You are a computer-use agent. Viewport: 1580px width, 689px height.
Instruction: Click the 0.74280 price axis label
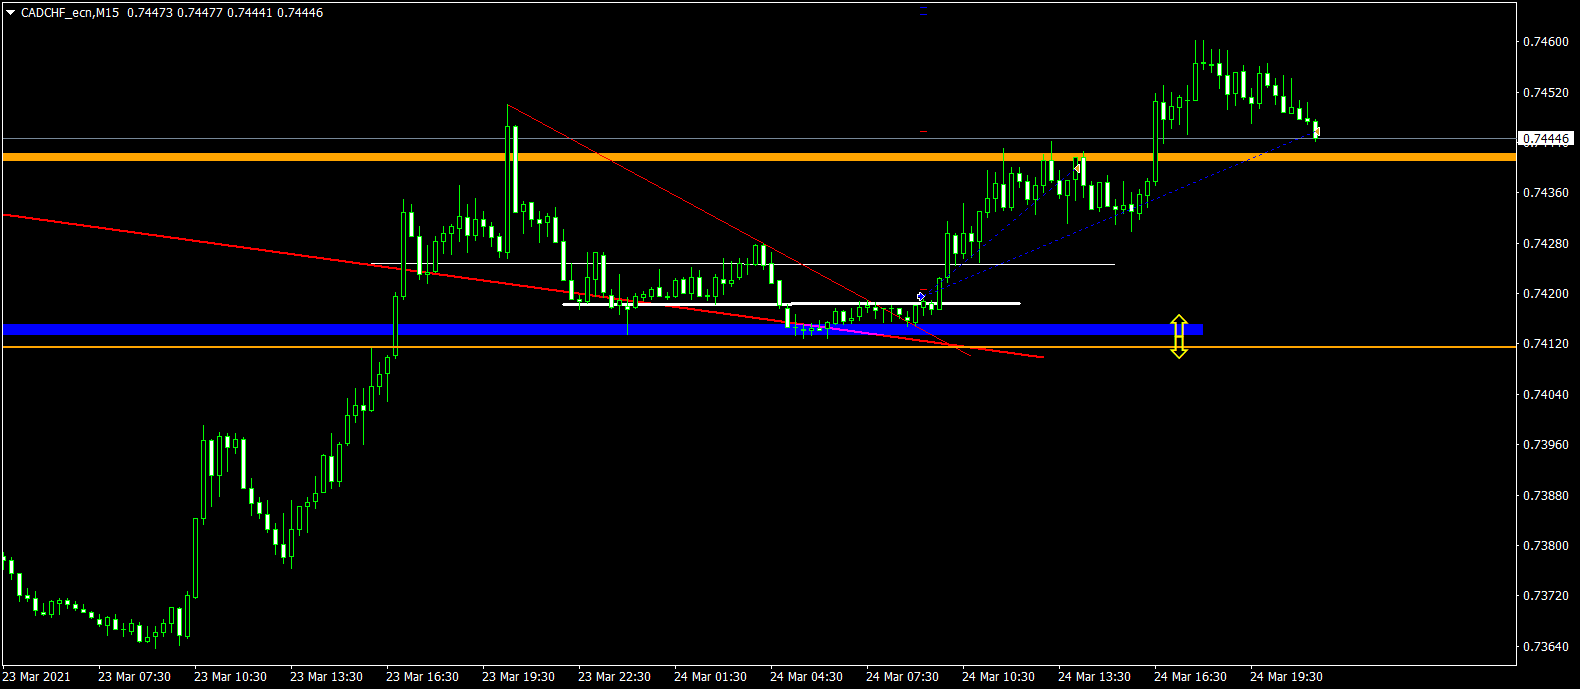click(x=1546, y=243)
